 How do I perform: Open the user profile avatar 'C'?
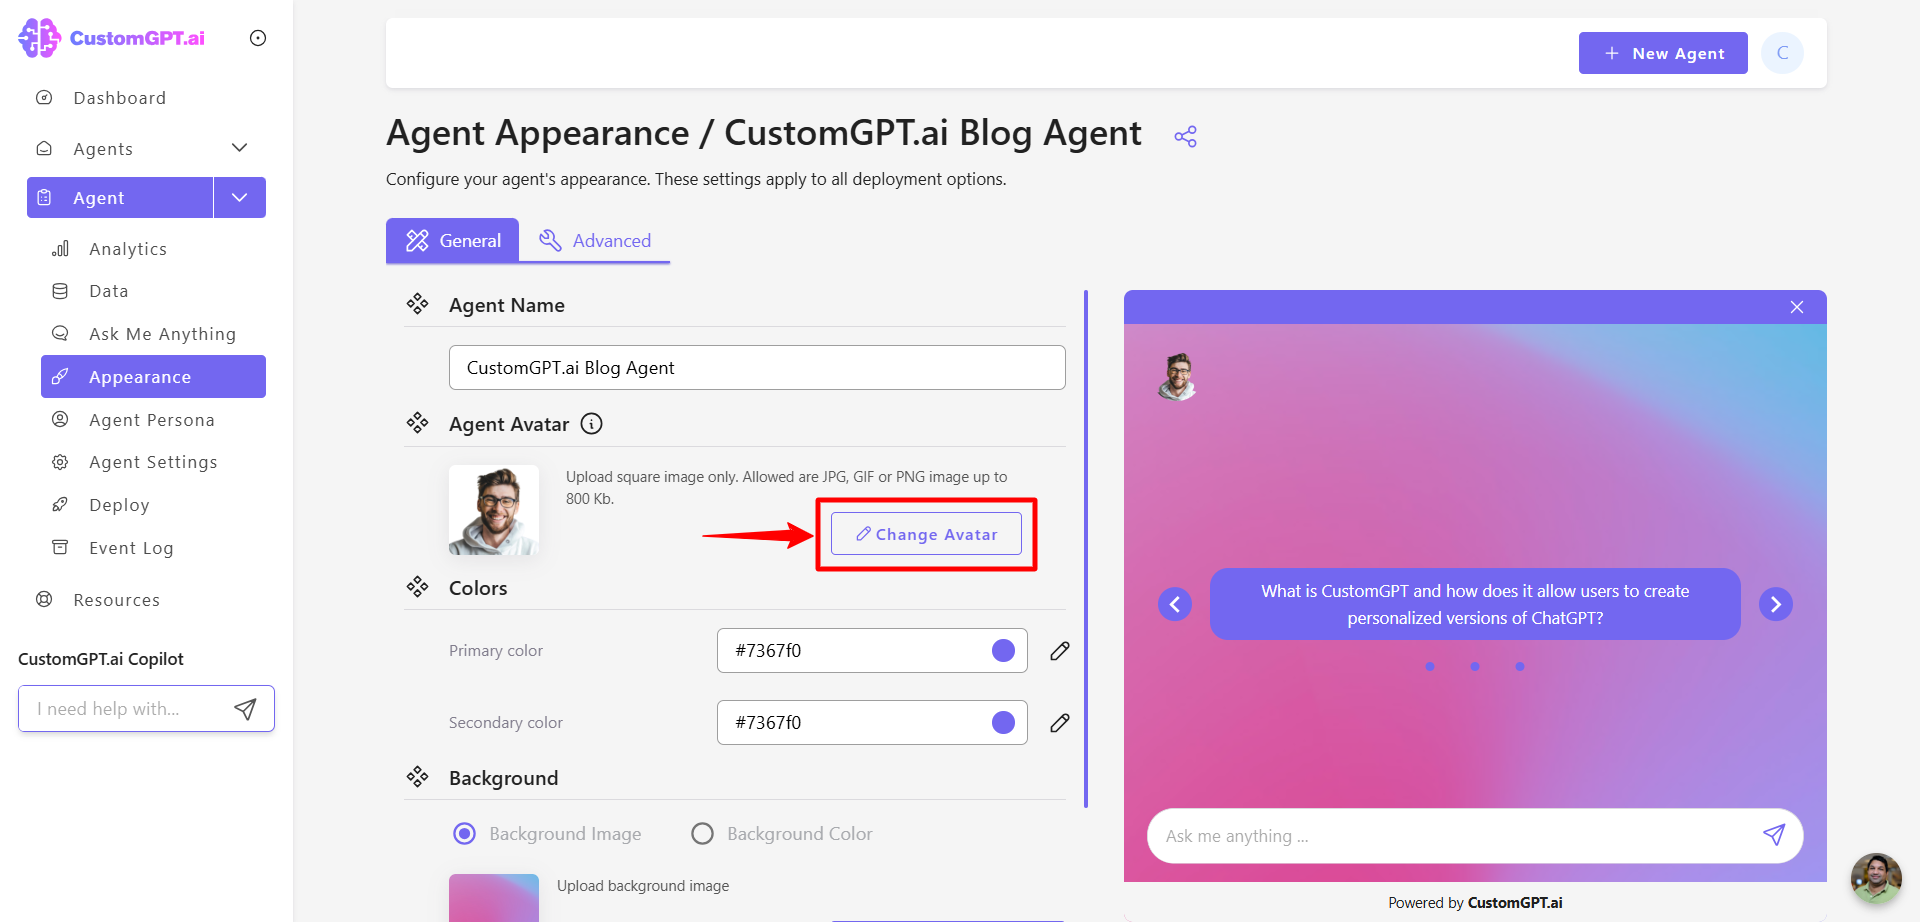point(1782,53)
